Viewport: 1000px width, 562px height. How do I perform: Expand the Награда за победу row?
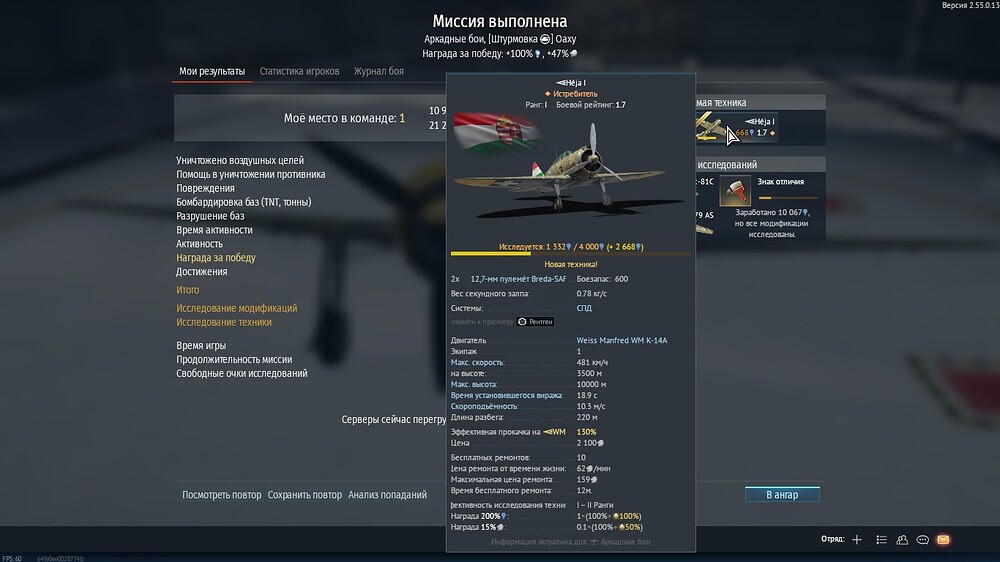[x=216, y=258]
